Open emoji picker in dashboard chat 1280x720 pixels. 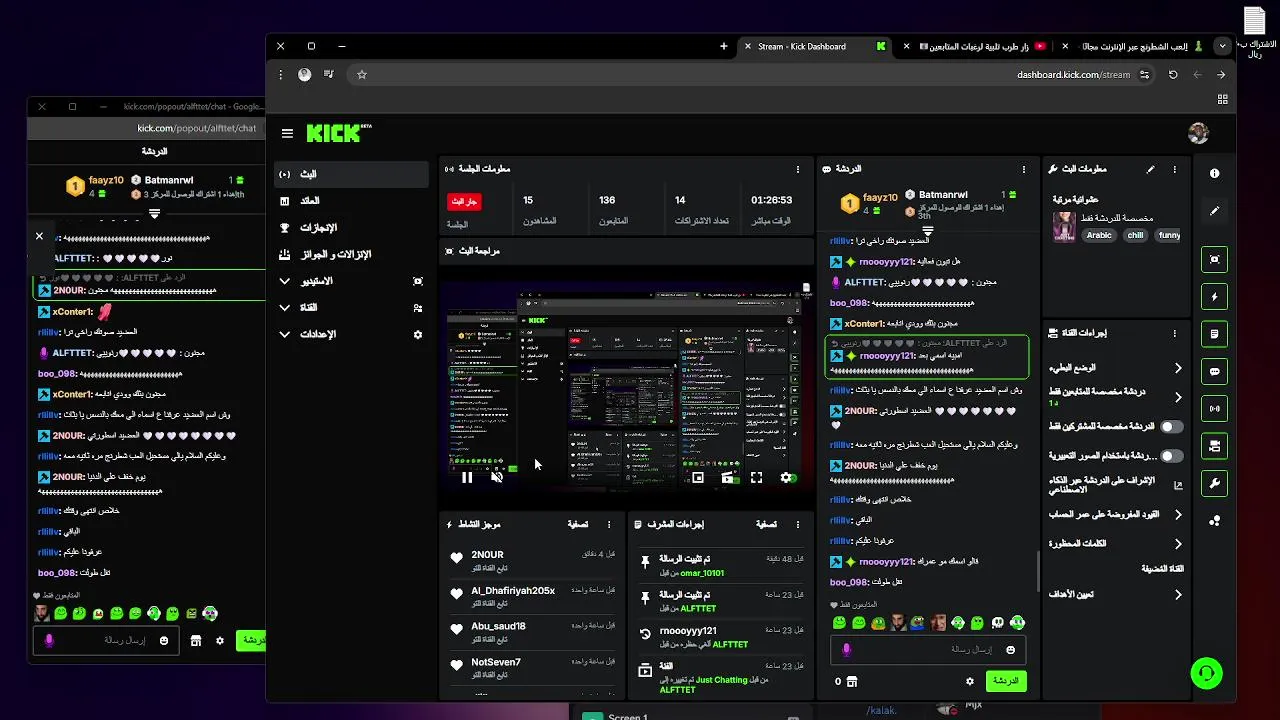[x=1010, y=650]
